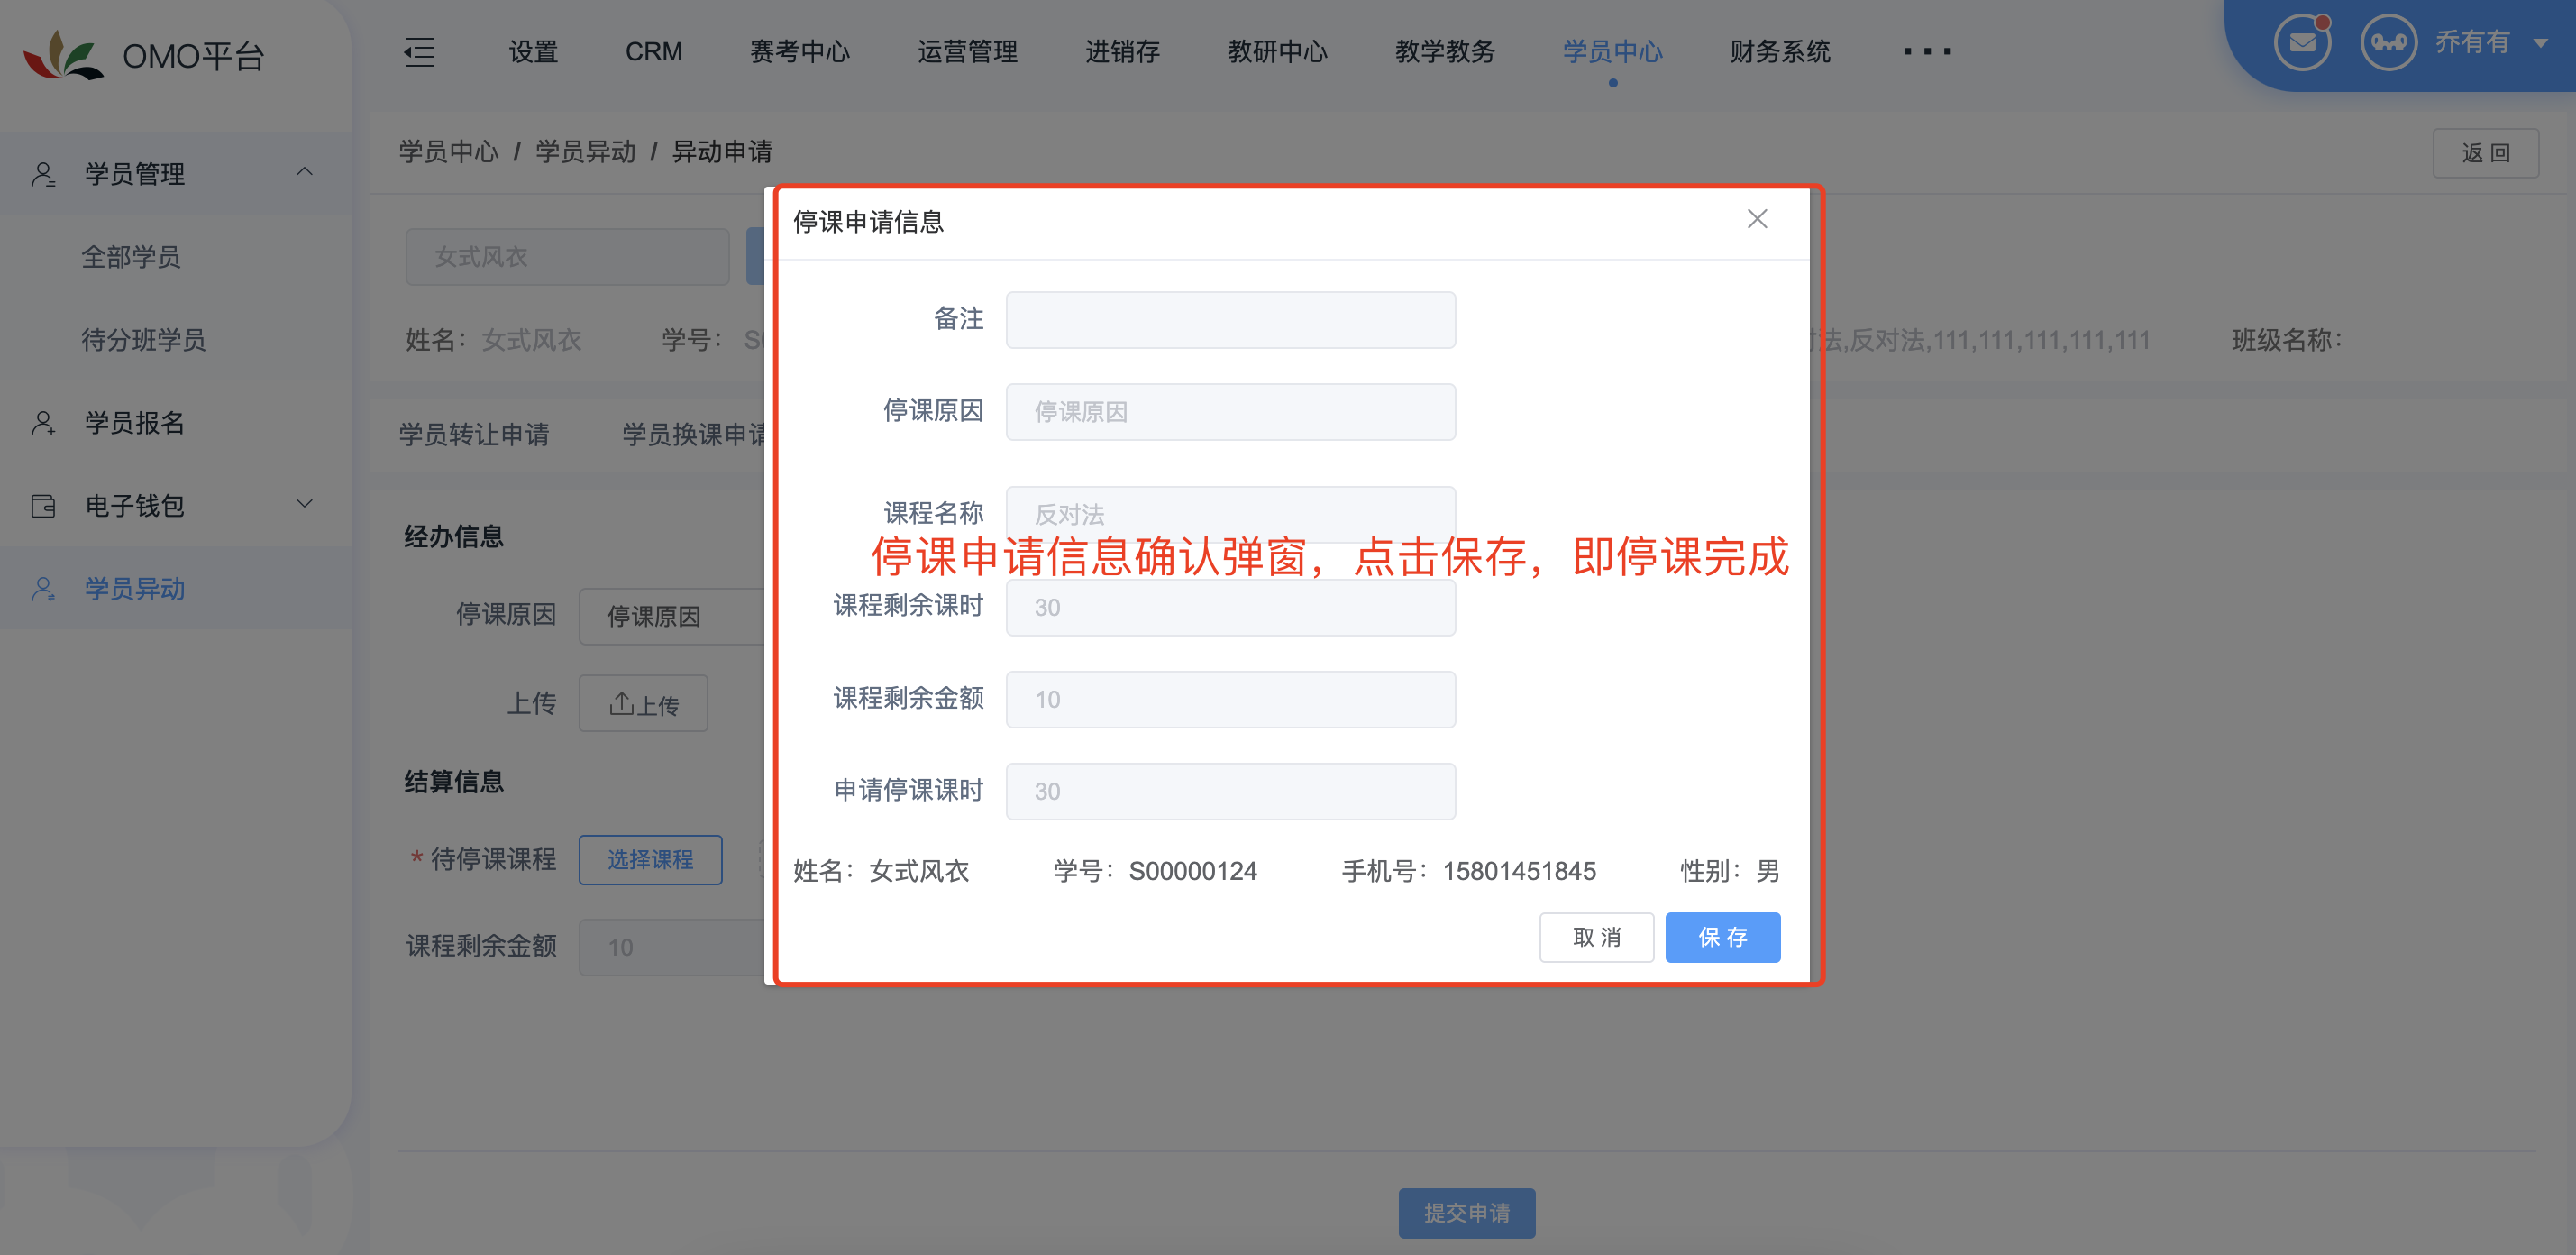
Task: Click 保存 to confirm suspension
Action: (1722, 937)
